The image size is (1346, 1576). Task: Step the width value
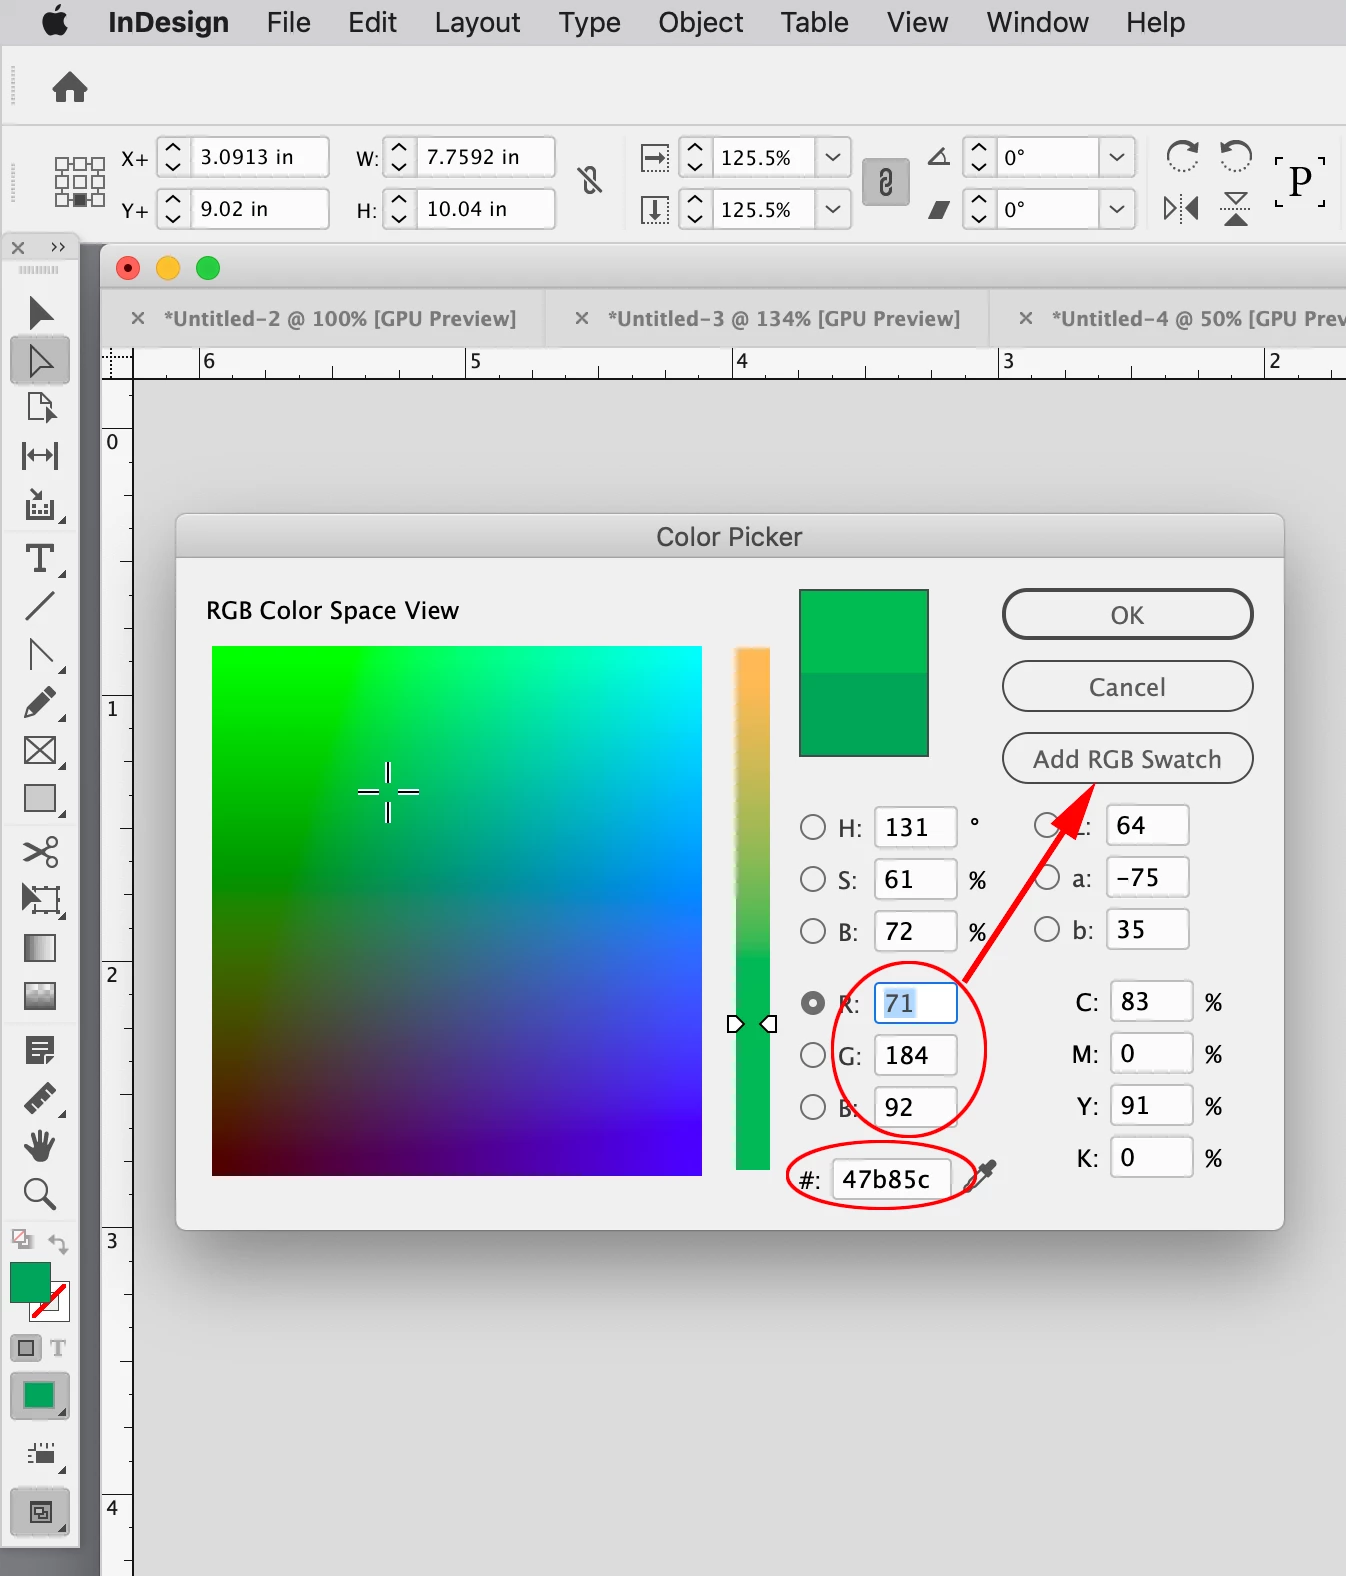click(x=399, y=157)
